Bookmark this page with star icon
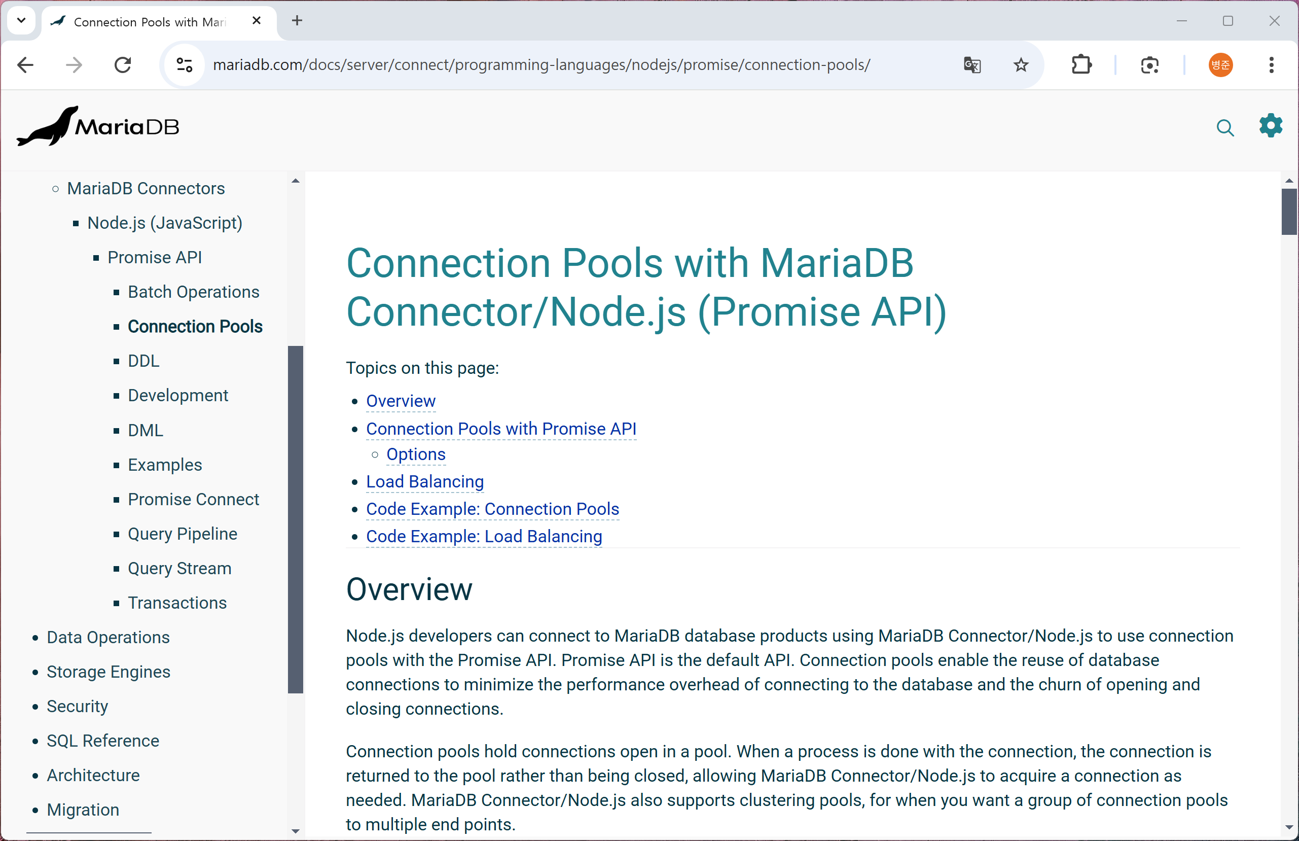This screenshot has width=1299, height=841. 1021,65
